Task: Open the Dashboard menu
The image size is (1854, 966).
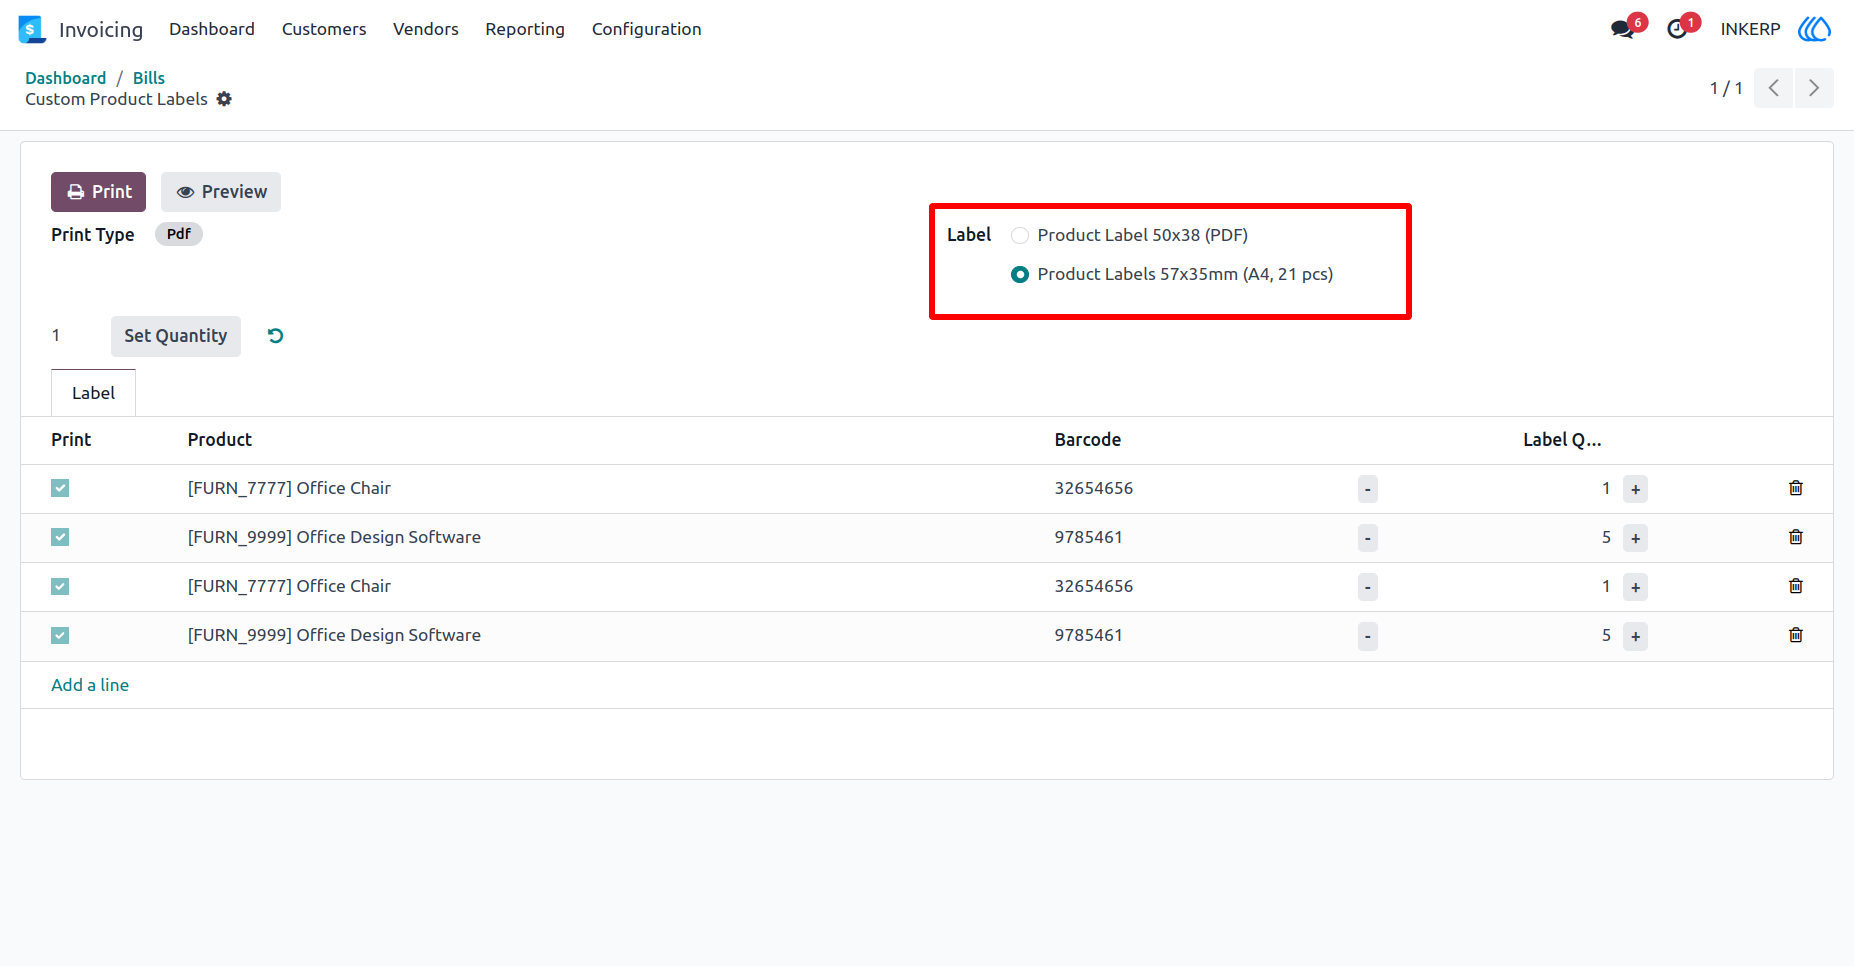Action: 212,29
